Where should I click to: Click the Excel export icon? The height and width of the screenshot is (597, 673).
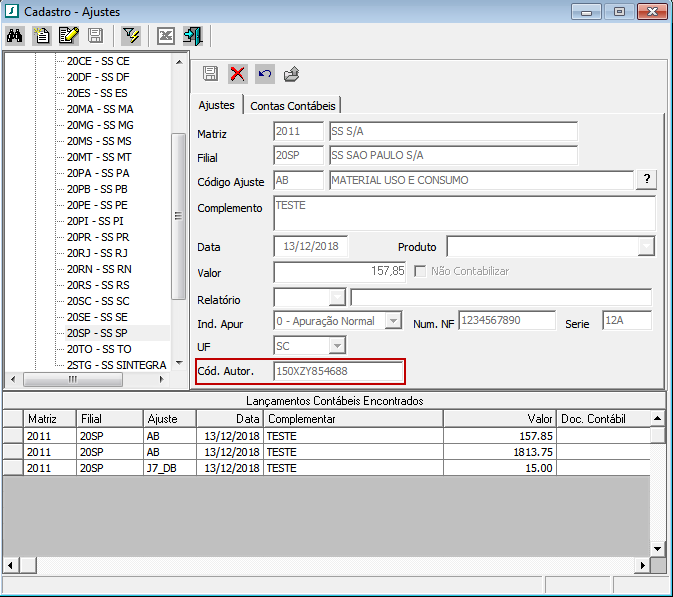tap(166, 37)
